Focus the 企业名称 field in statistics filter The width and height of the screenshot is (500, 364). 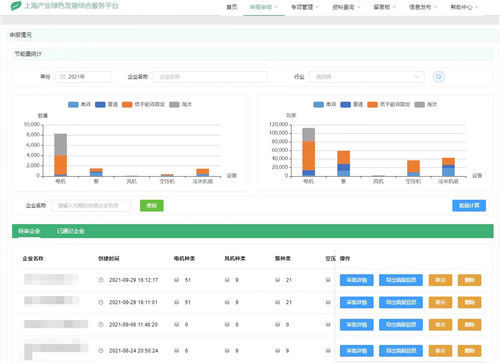click(x=210, y=77)
